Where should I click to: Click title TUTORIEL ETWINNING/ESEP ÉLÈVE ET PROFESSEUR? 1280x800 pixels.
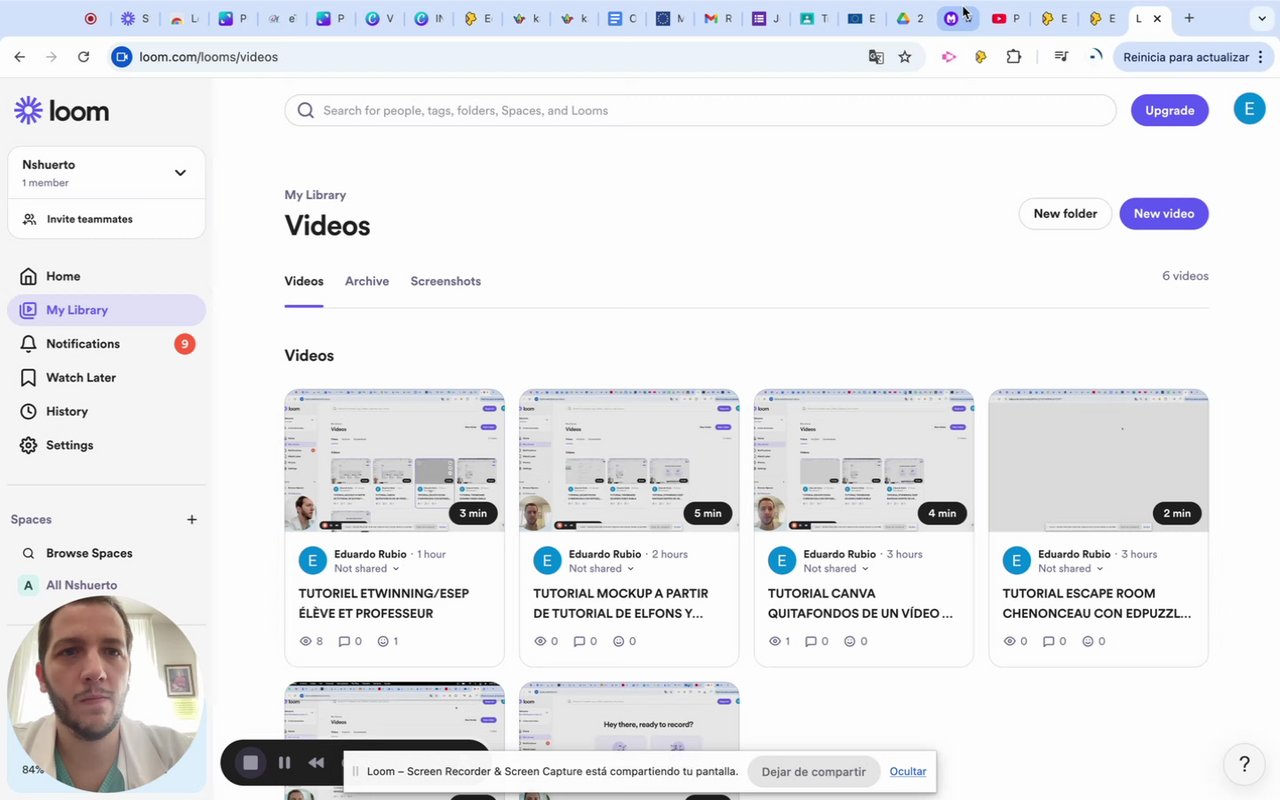pos(384,604)
